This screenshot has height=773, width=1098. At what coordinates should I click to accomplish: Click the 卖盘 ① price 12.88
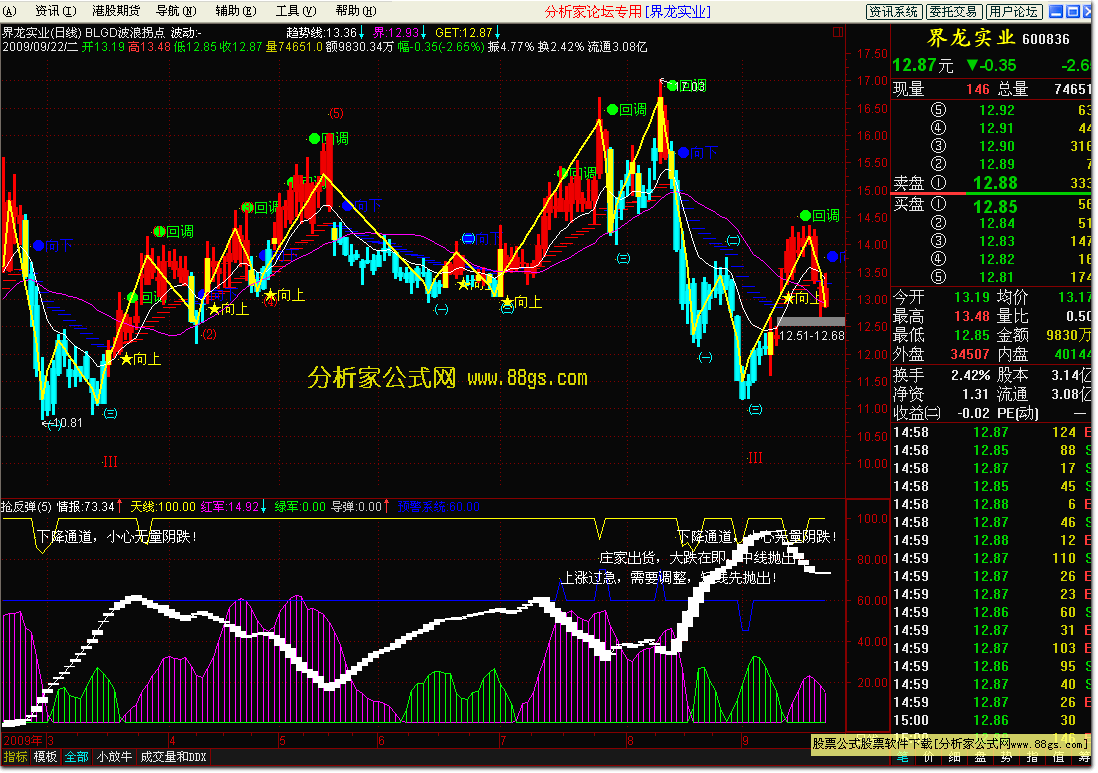[x=995, y=183]
